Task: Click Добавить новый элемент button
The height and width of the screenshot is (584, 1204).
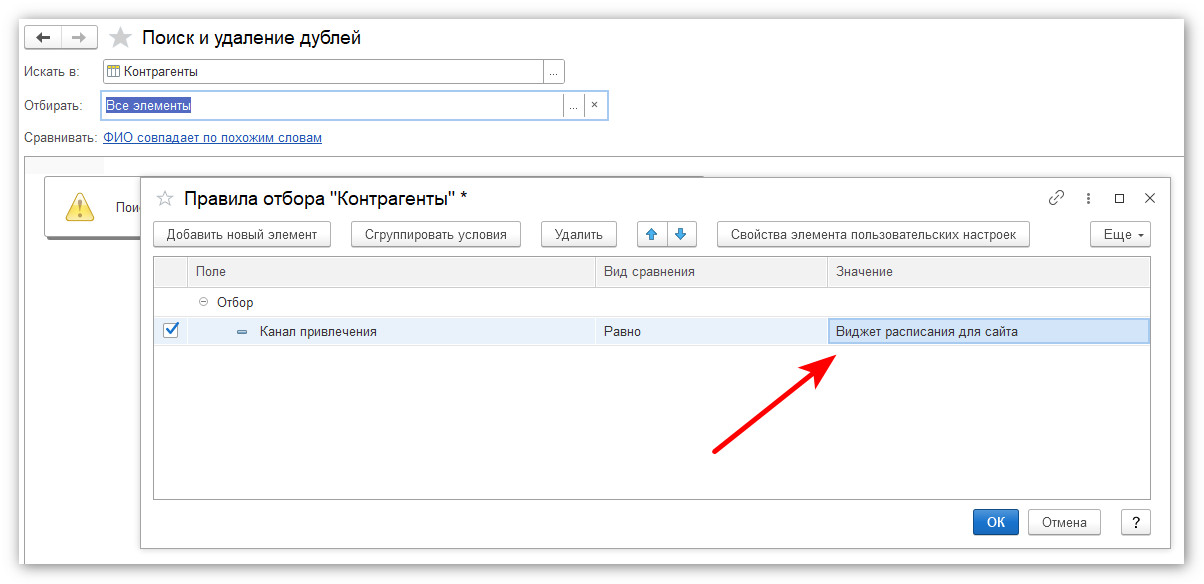Action: click(242, 235)
